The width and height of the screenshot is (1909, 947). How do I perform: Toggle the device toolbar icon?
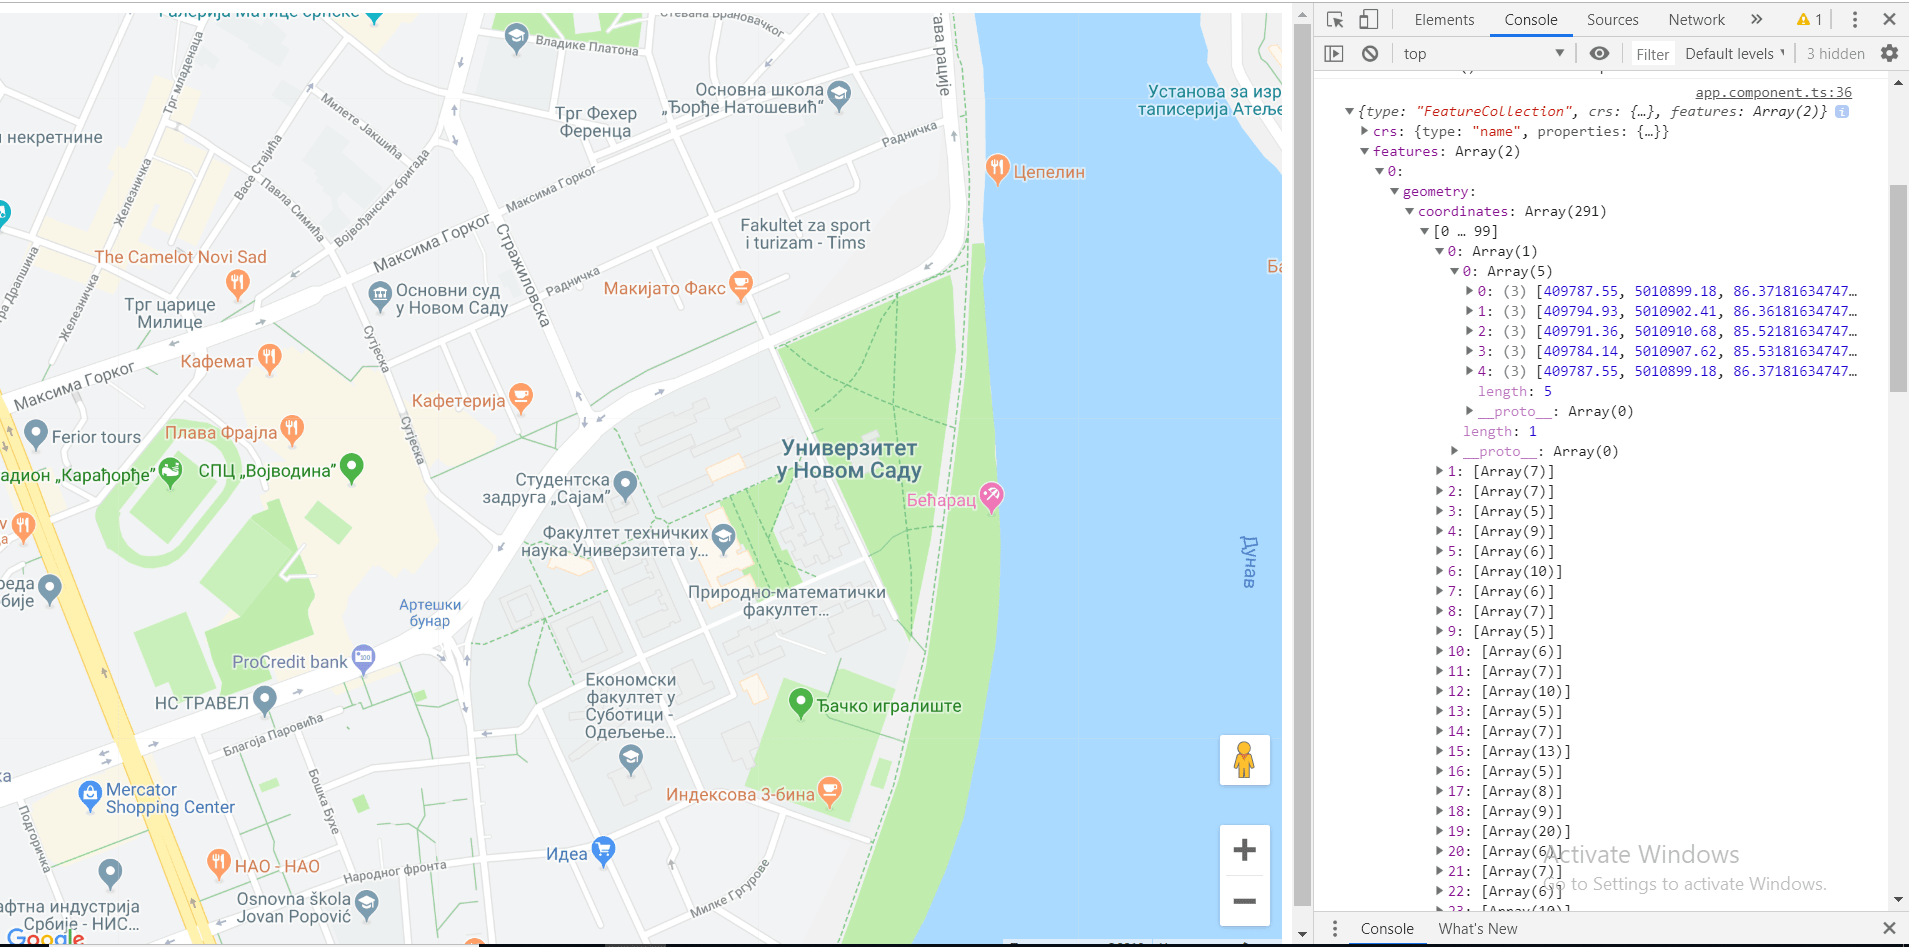(1369, 19)
